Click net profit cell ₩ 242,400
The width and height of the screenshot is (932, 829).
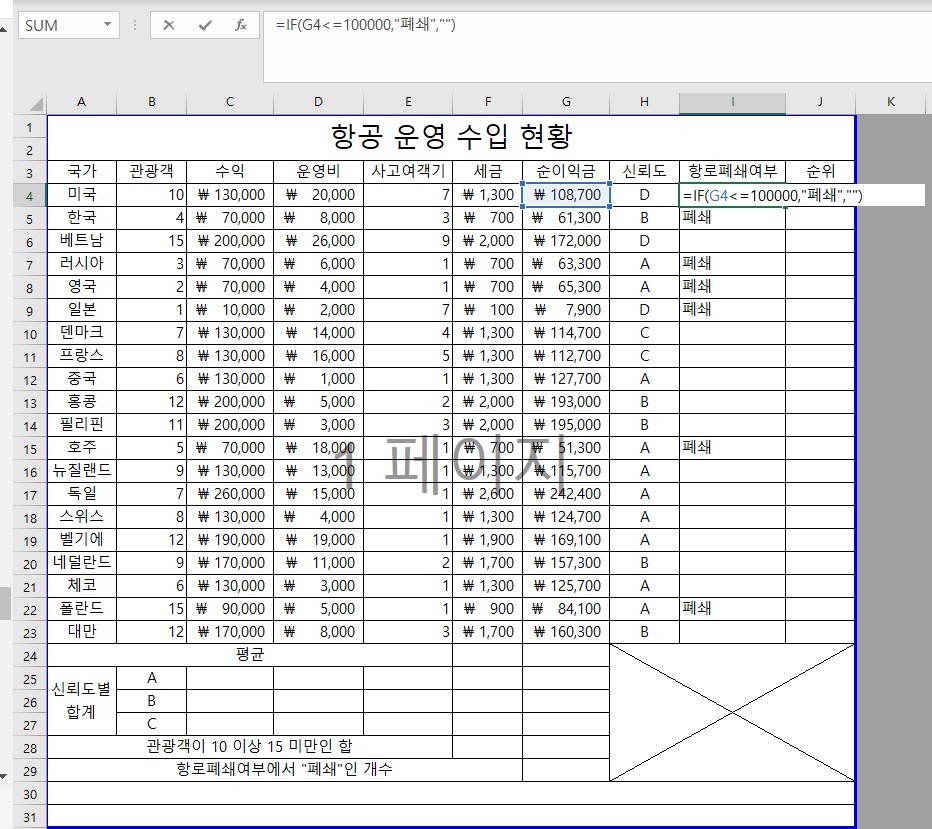click(566, 494)
